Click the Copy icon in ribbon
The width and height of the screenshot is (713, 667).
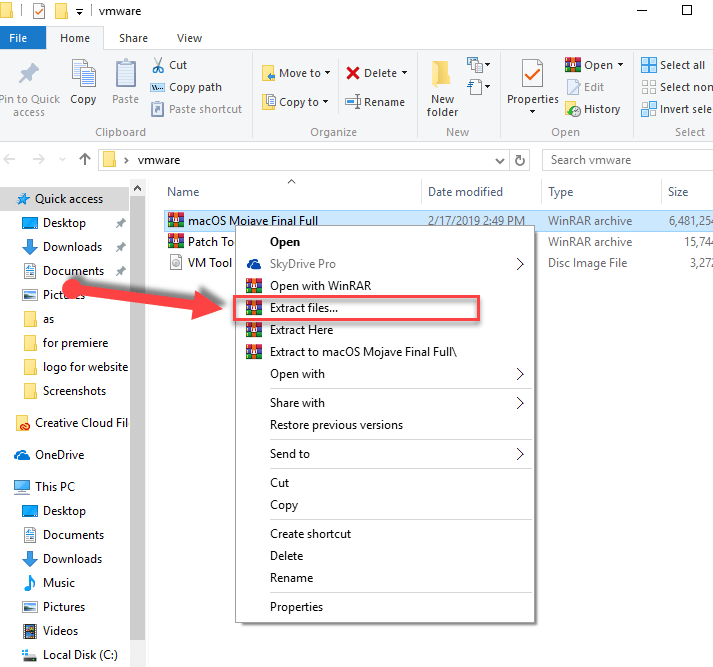pyautogui.click(x=83, y=76)
